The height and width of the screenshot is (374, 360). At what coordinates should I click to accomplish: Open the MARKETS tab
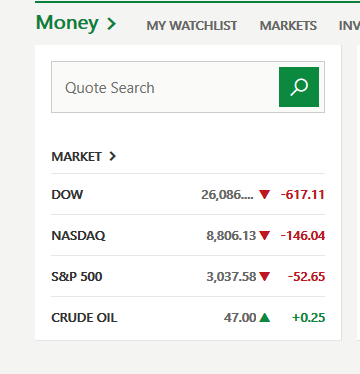tap(288, 26)
